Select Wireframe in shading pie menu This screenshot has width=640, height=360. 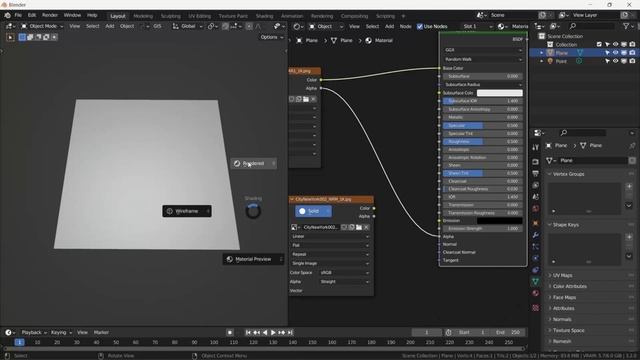pos(187,211)
